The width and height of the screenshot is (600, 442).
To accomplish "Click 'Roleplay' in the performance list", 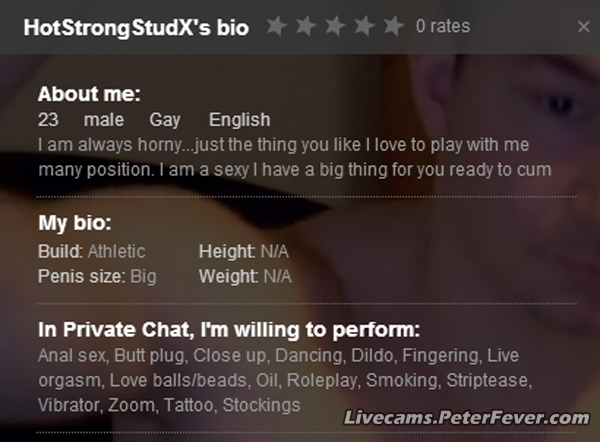I will [x=323, y=380].
